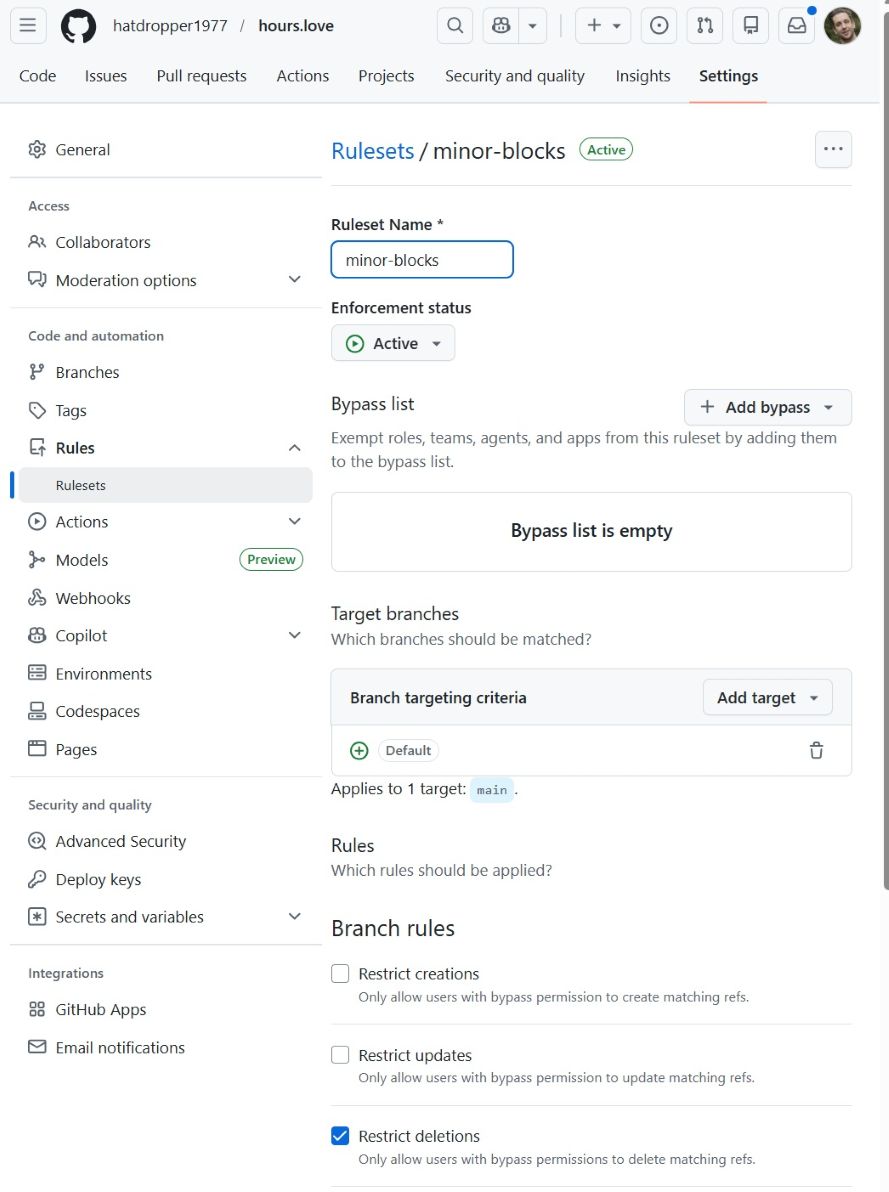Open the Active enforcement status dropdown
The height and width of the screenshot is (1192, 889).
tap(393, 343)
